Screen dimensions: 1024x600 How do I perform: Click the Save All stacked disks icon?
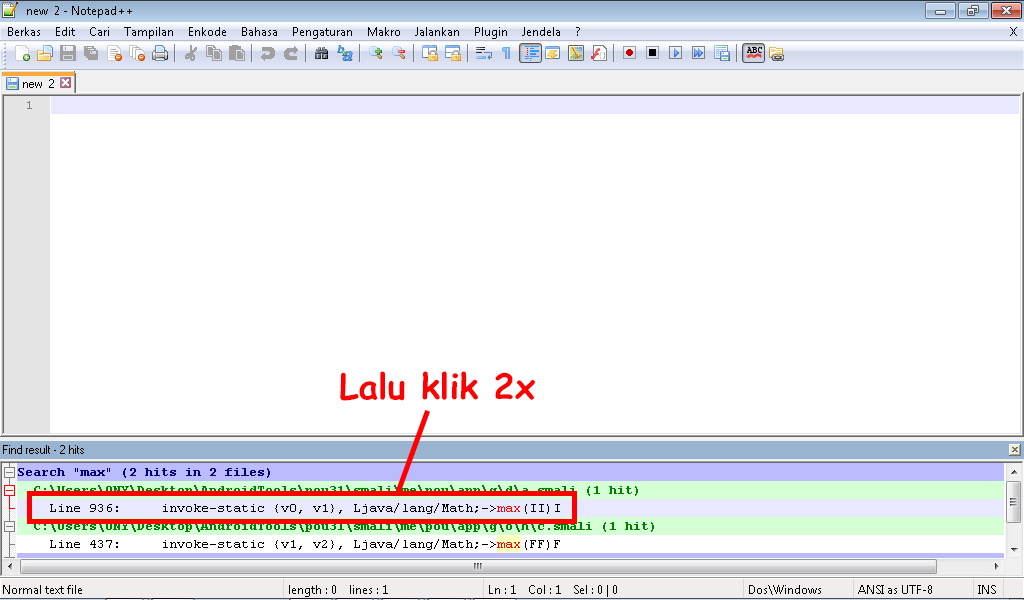pyautogui.click(x=91, y=54)
